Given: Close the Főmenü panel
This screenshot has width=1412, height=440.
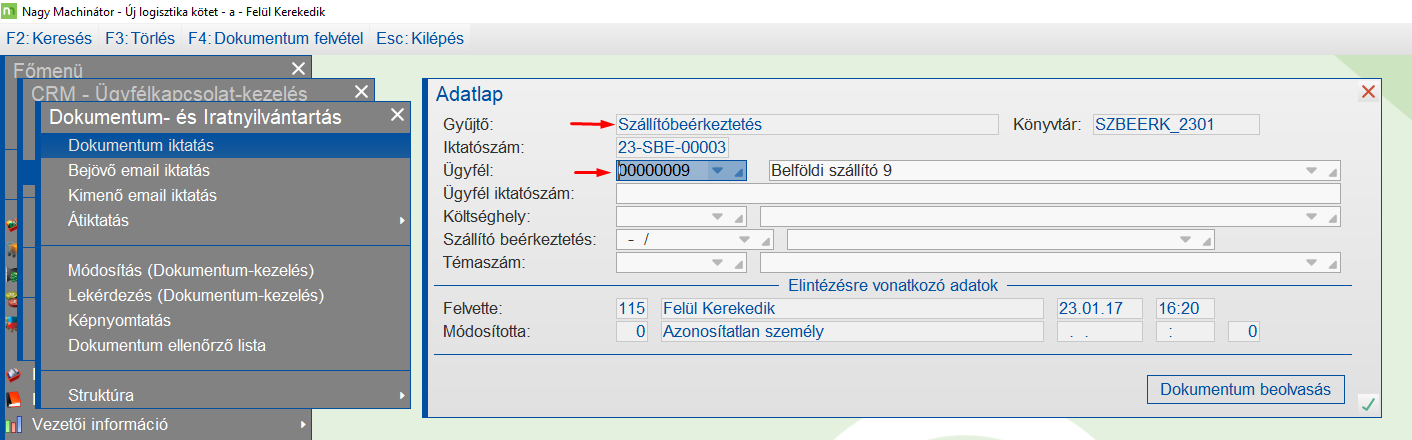Looking at the screenshot, I should coord(298,69).
